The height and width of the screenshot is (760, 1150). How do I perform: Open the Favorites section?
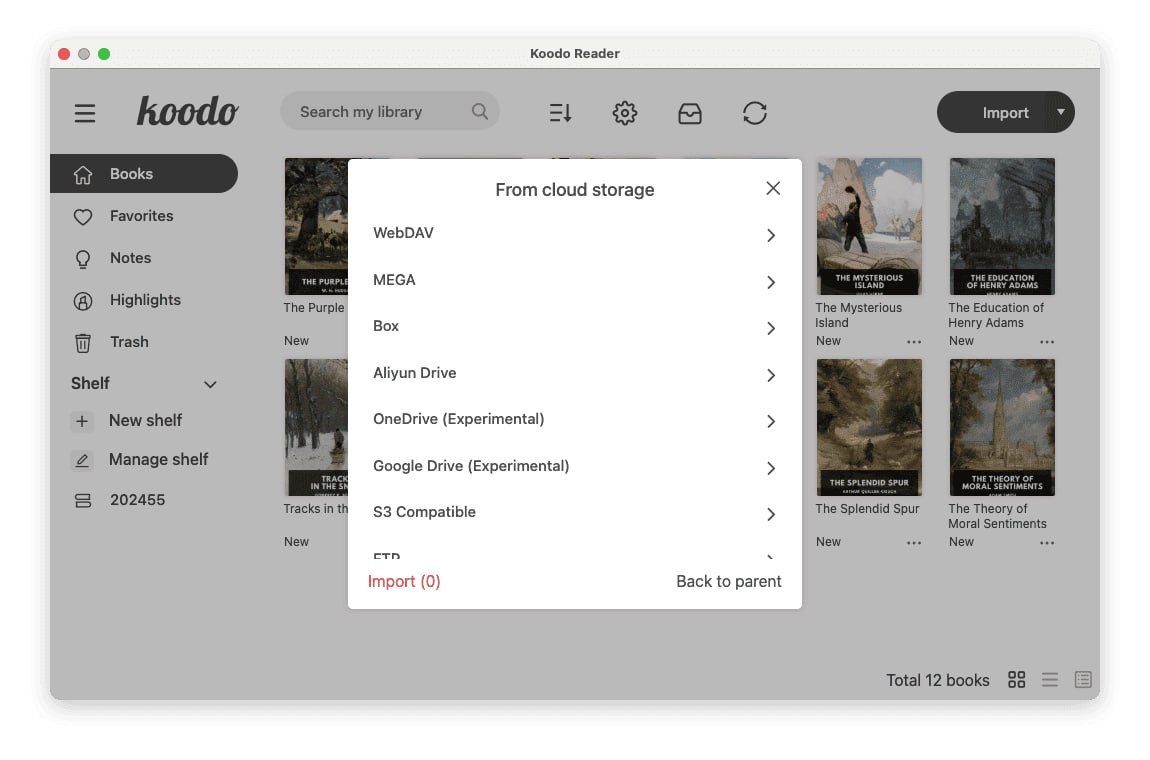click(144, 216)
